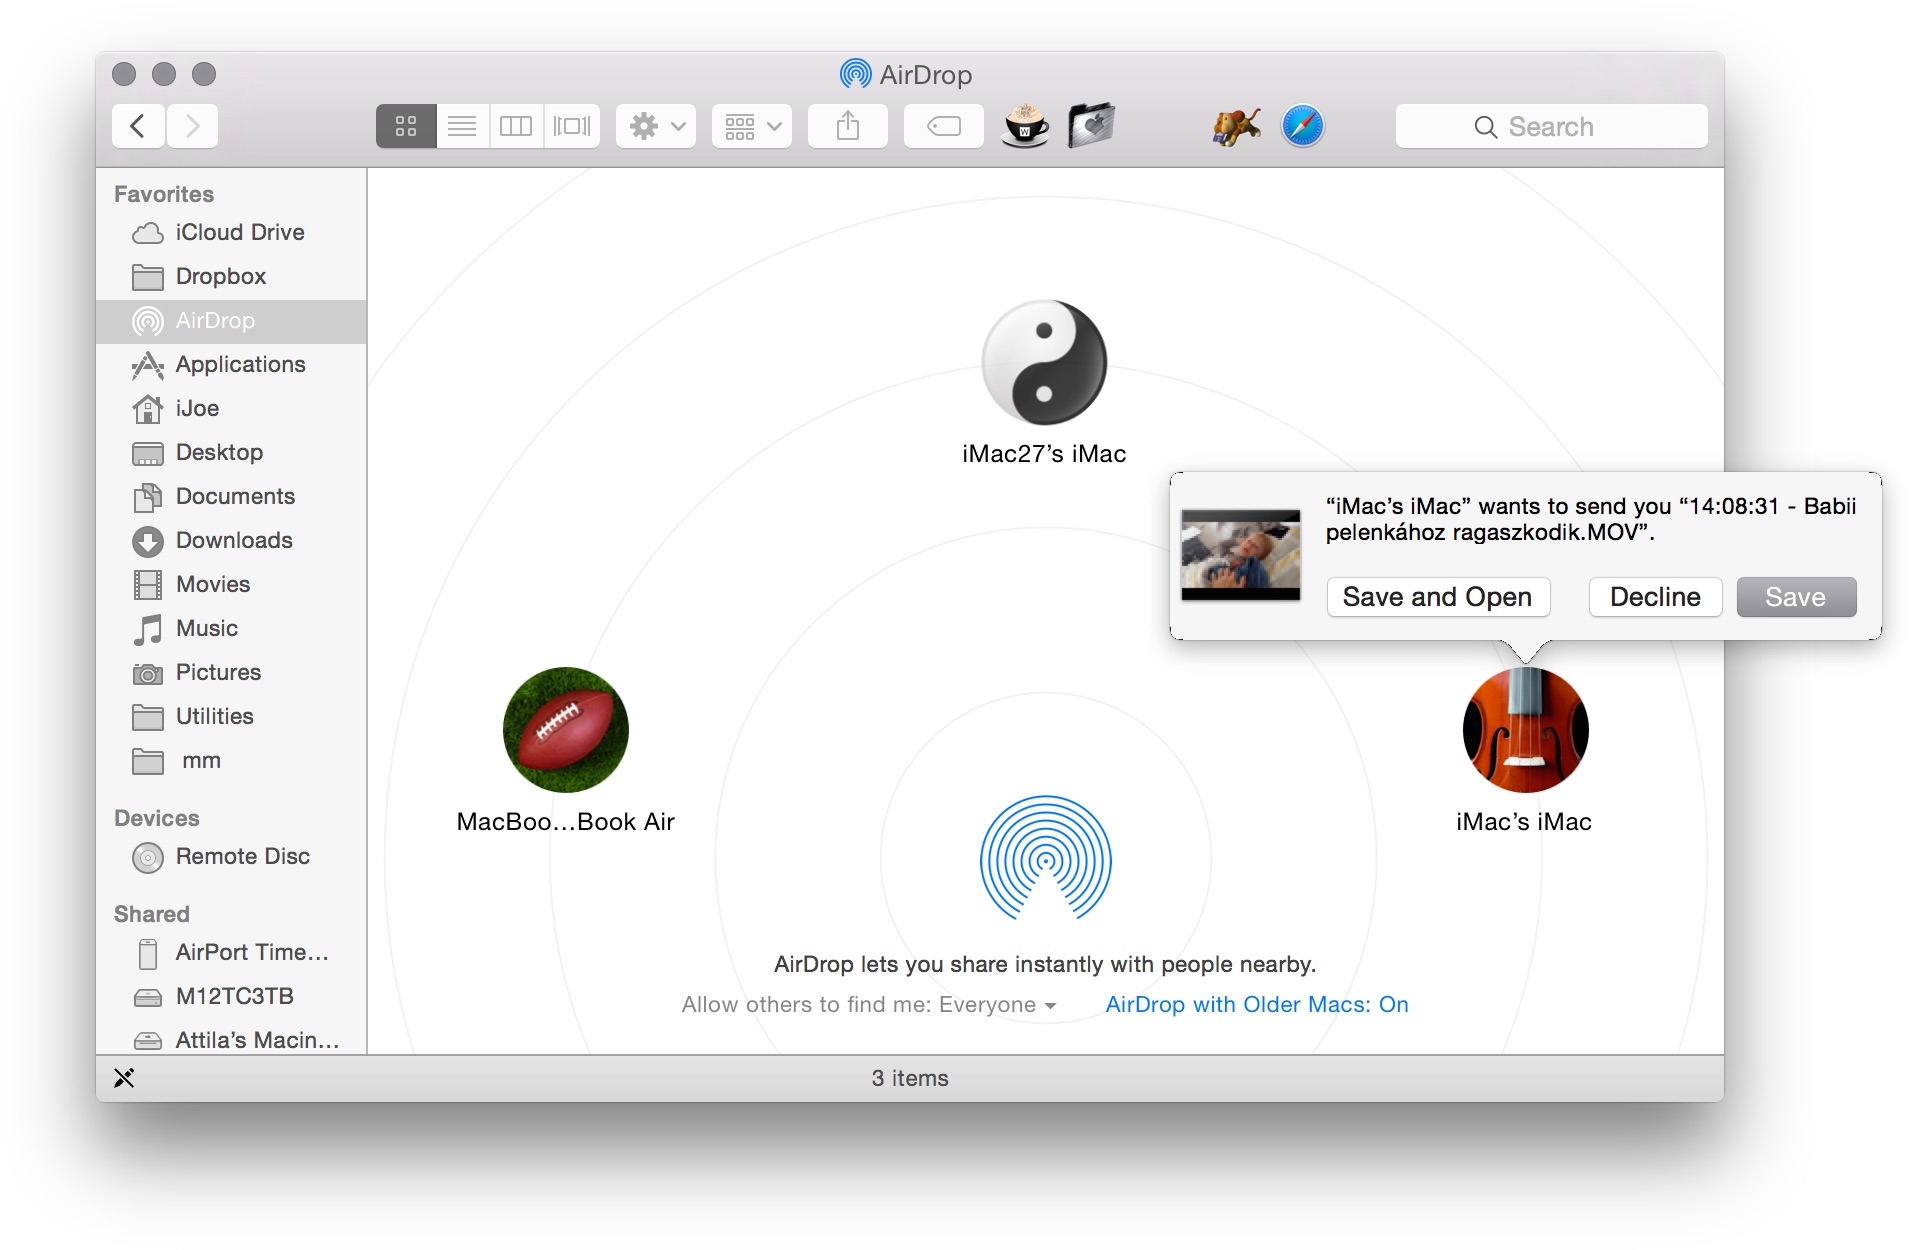Click Save and Open button
Viewport: 1911px width, 1250px height.
point(1438,597)
